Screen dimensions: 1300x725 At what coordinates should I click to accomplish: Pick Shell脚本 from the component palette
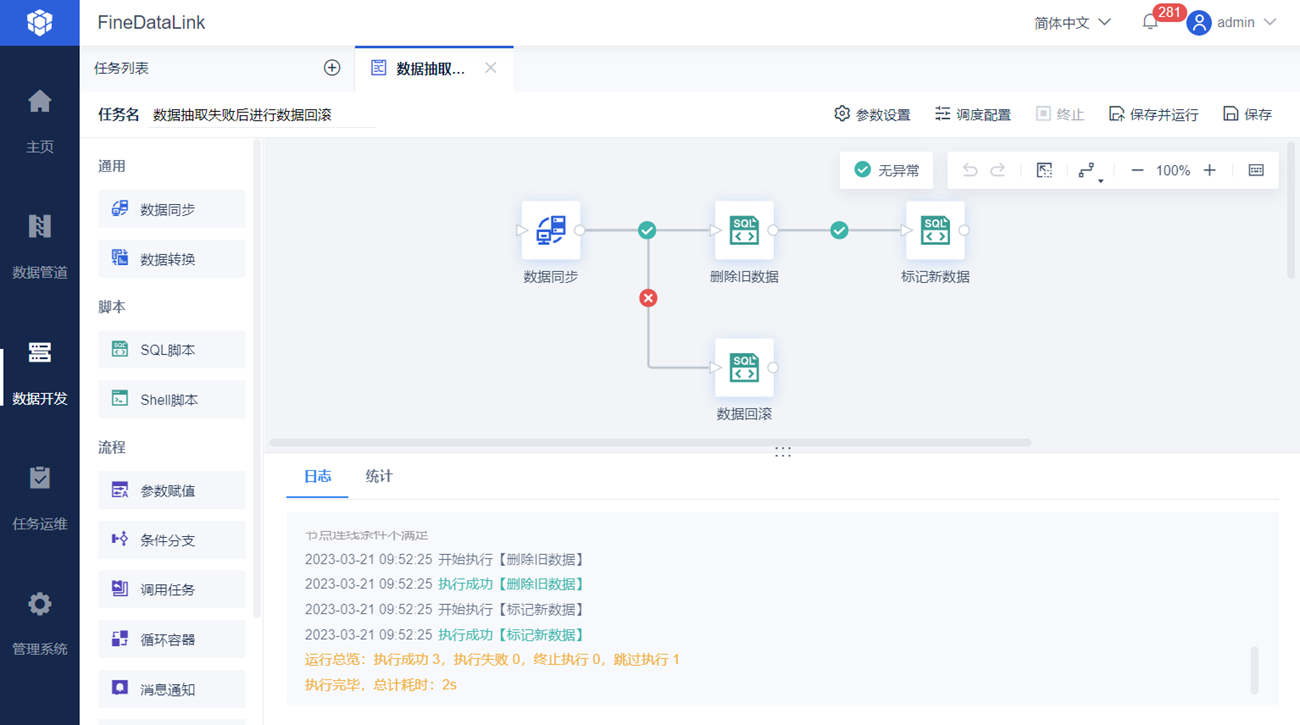(x=172, y=400)
